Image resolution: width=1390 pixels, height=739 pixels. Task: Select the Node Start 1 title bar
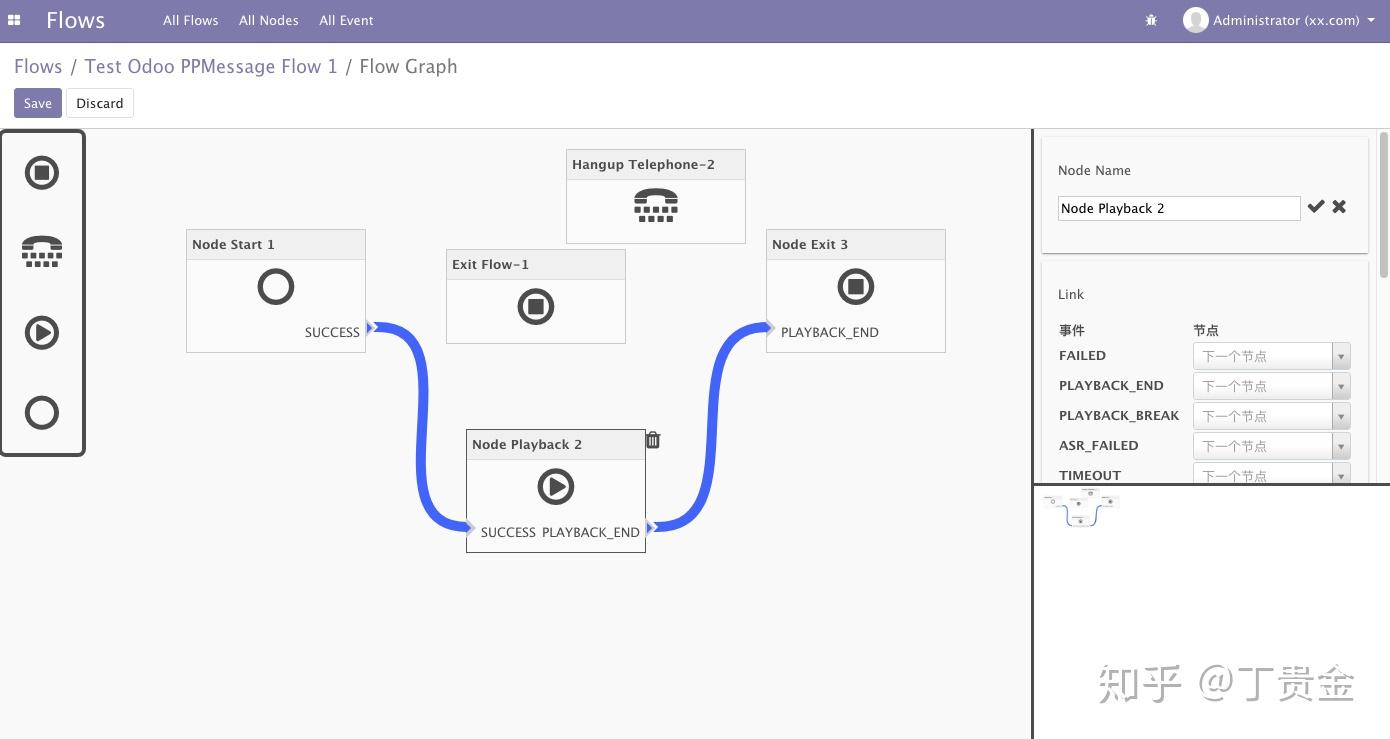(x=276, y=245)
